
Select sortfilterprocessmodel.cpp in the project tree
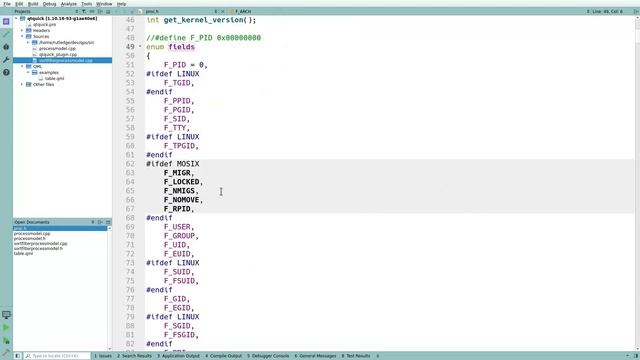(62, 60)
